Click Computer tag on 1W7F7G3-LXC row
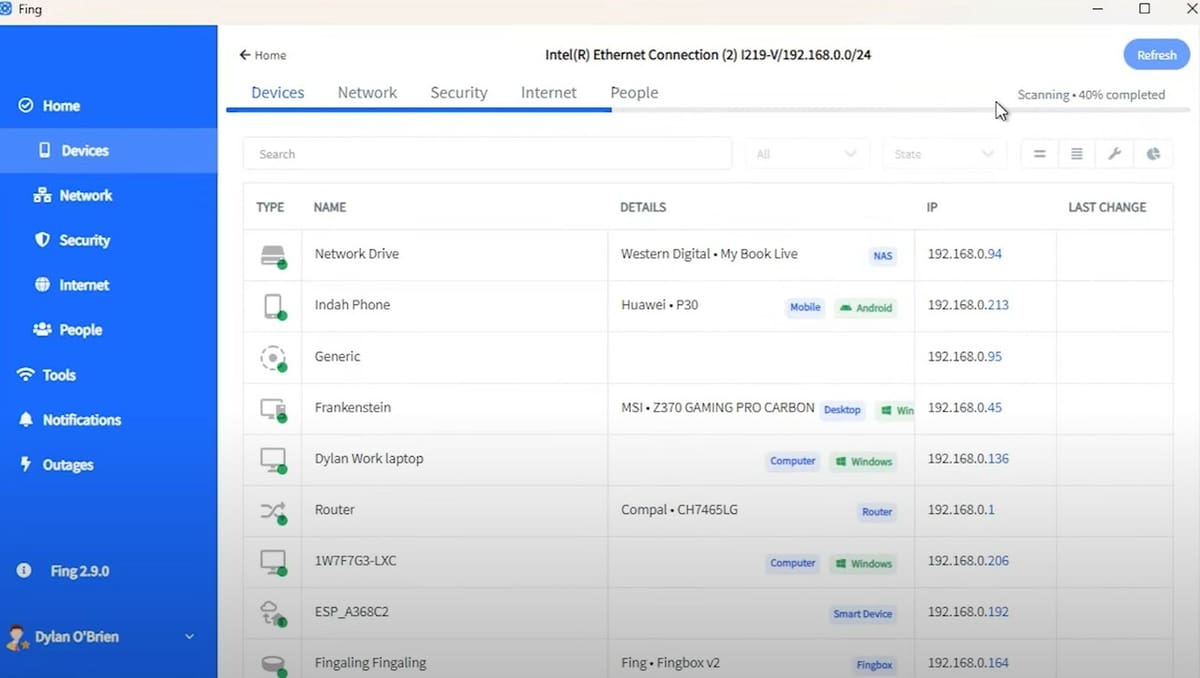 pyautogui.click(x=793, y=563)
